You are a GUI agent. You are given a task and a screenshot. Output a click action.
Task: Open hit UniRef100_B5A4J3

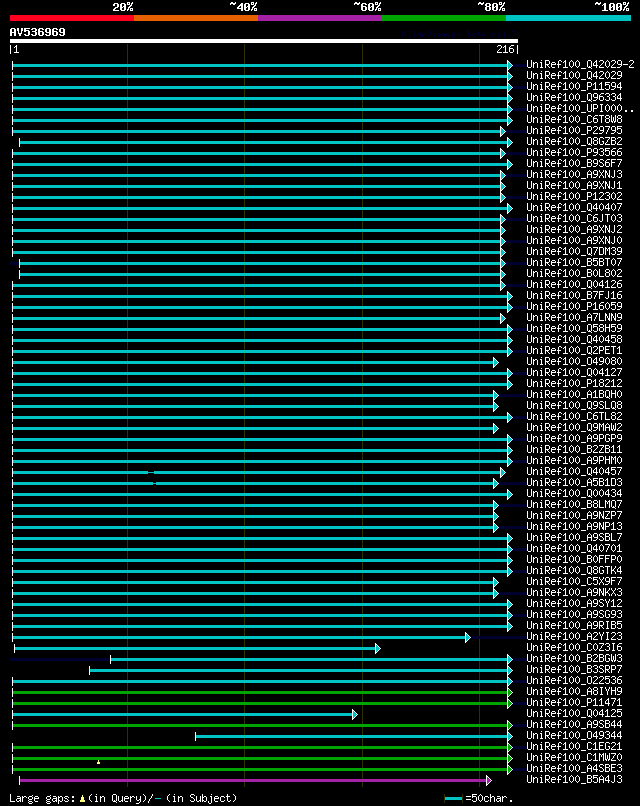pos(574,780)
